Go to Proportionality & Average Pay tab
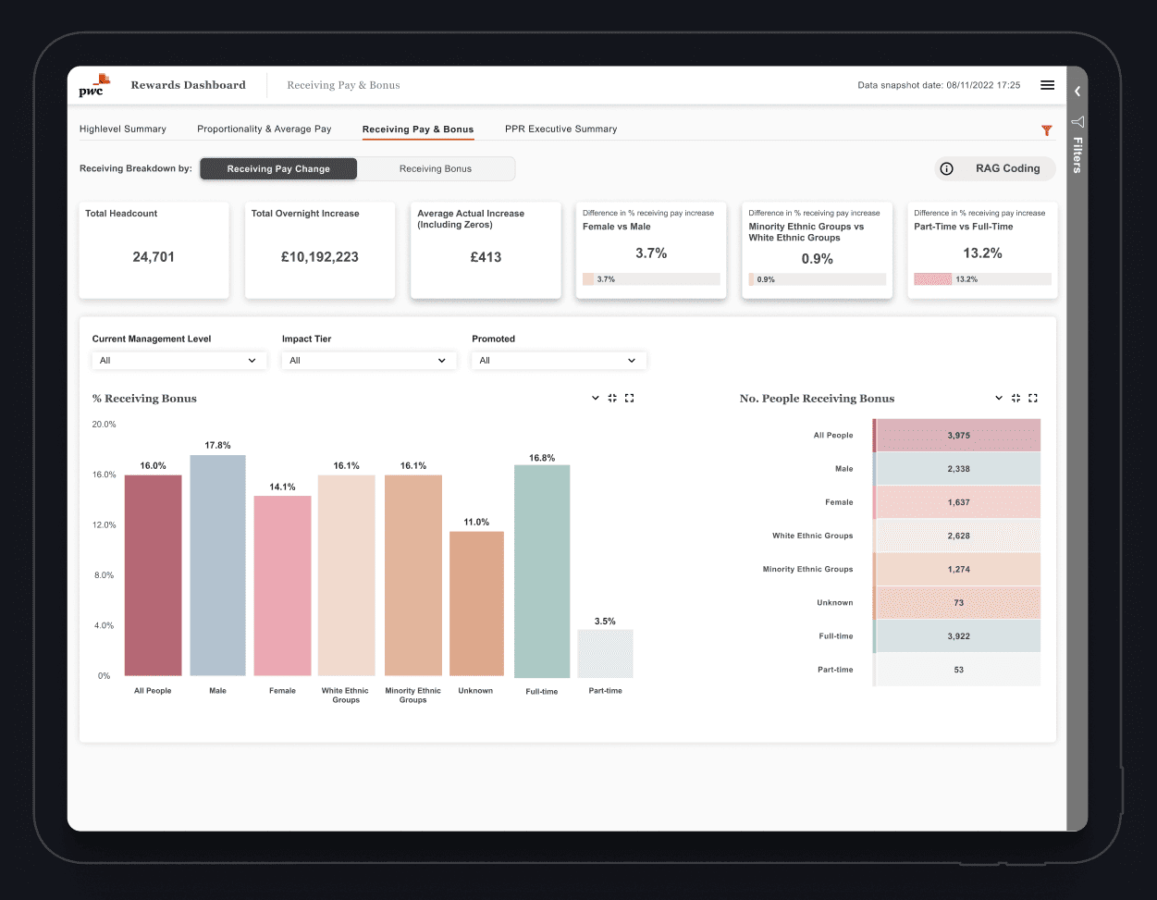Screen dimensions: 1157x900 264,129
